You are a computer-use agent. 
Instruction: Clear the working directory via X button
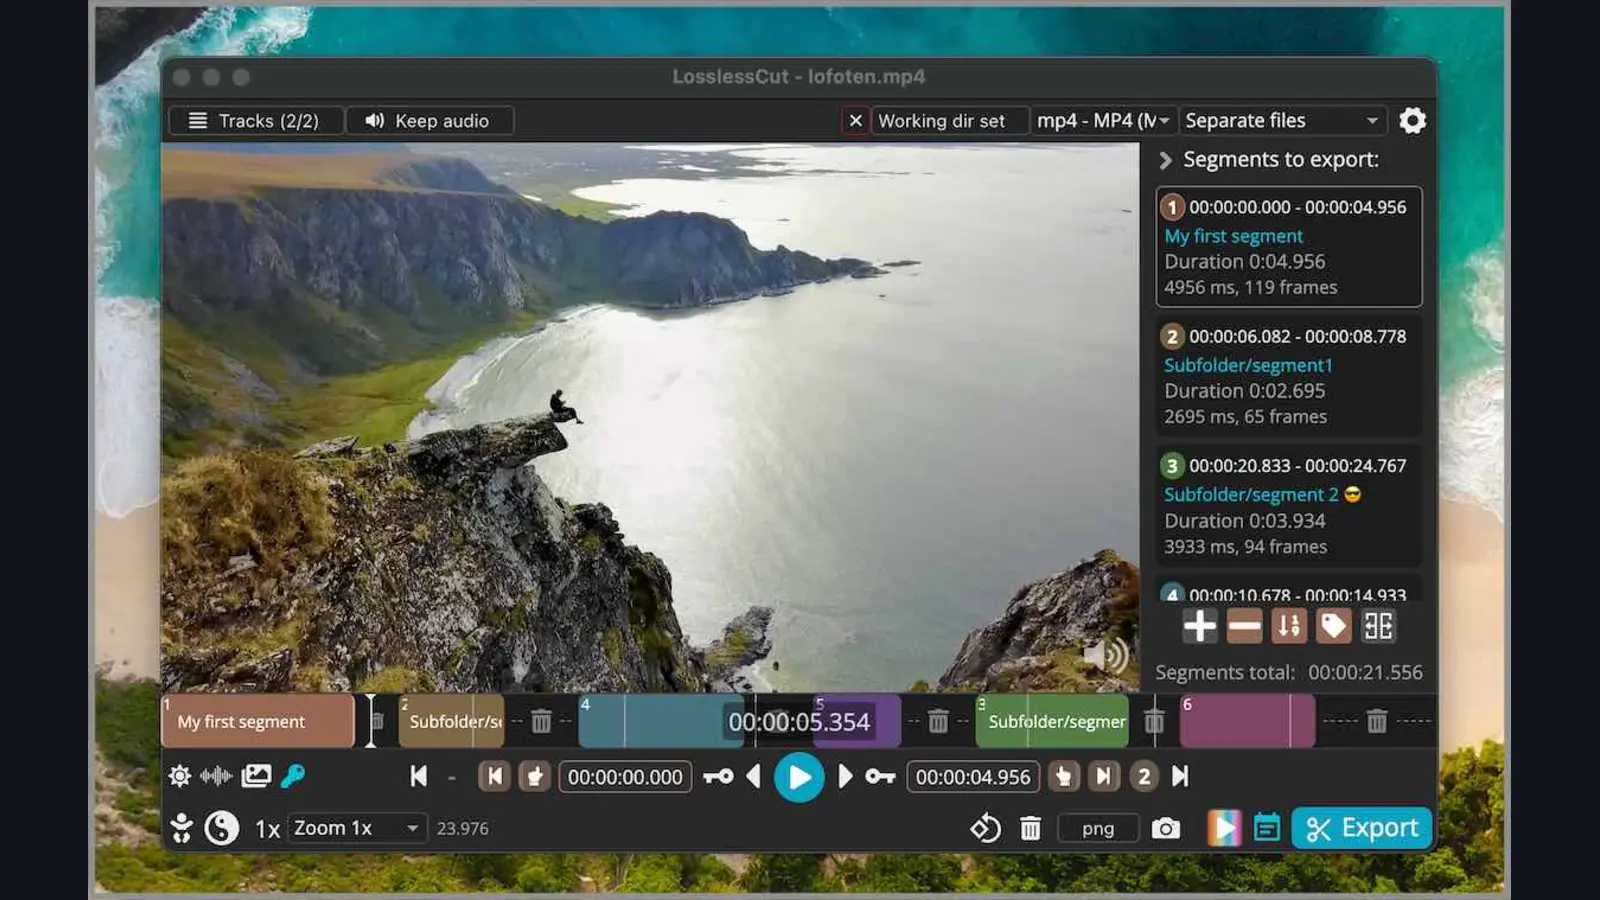point(855,121)
